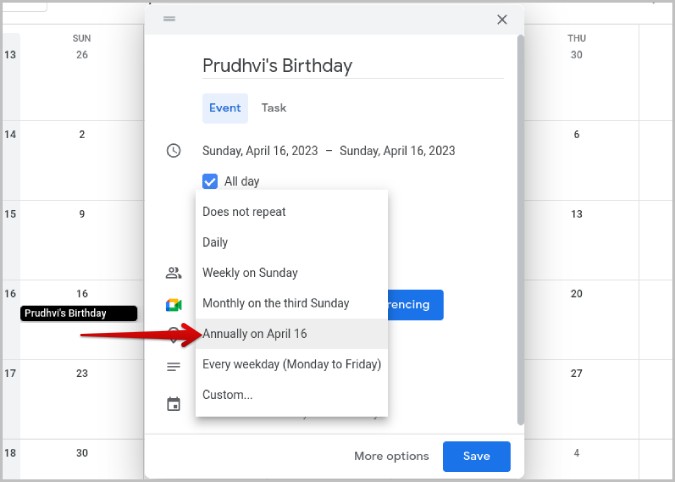Open Prudhvi's Birthday event chip in calendar
This screenshot has height=482, width=675.
coord(79,313)
